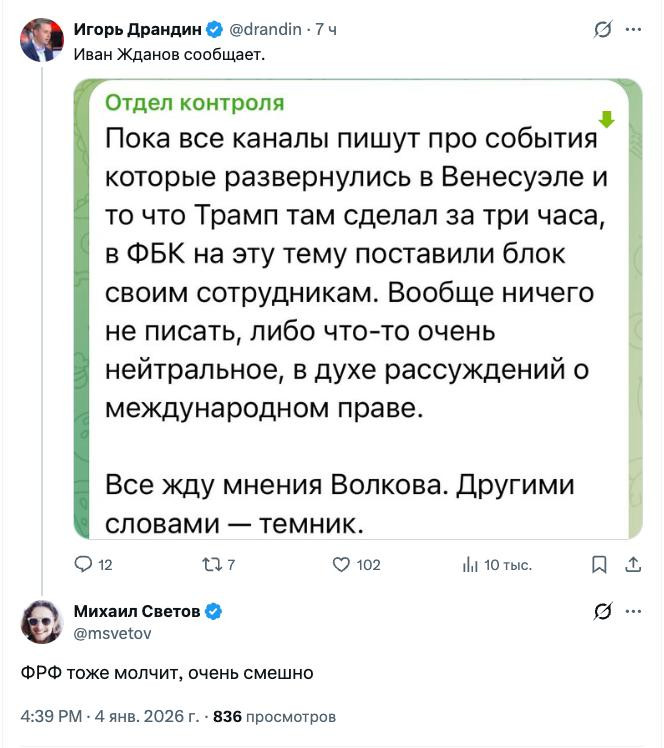Like the post with 102 likes
Image resolution: width=664 pixels, height=748 pixels.
click(x=341, y=565)
